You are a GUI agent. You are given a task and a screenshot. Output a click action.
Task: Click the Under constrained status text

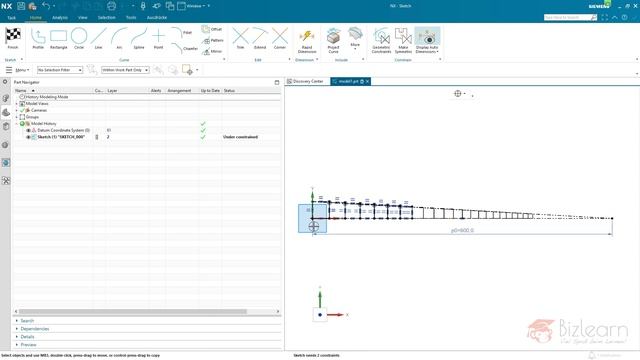point(240,137)
